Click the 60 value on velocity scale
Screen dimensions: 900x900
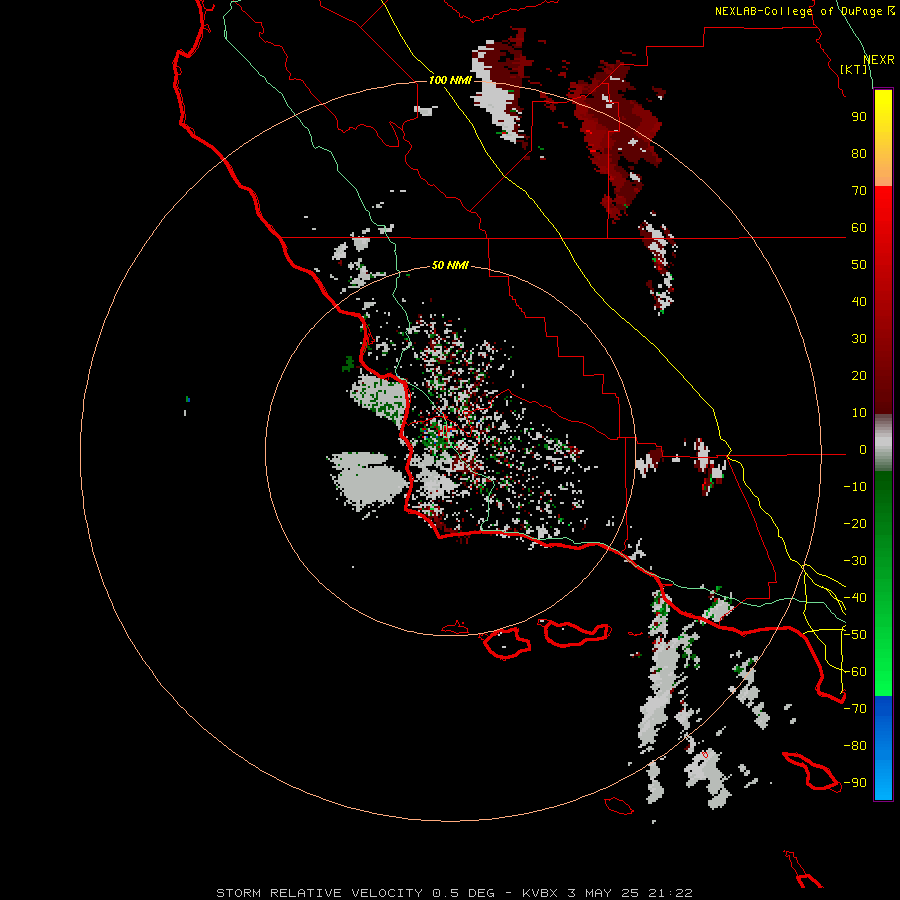pyautogui.click(x=859, y=227)
